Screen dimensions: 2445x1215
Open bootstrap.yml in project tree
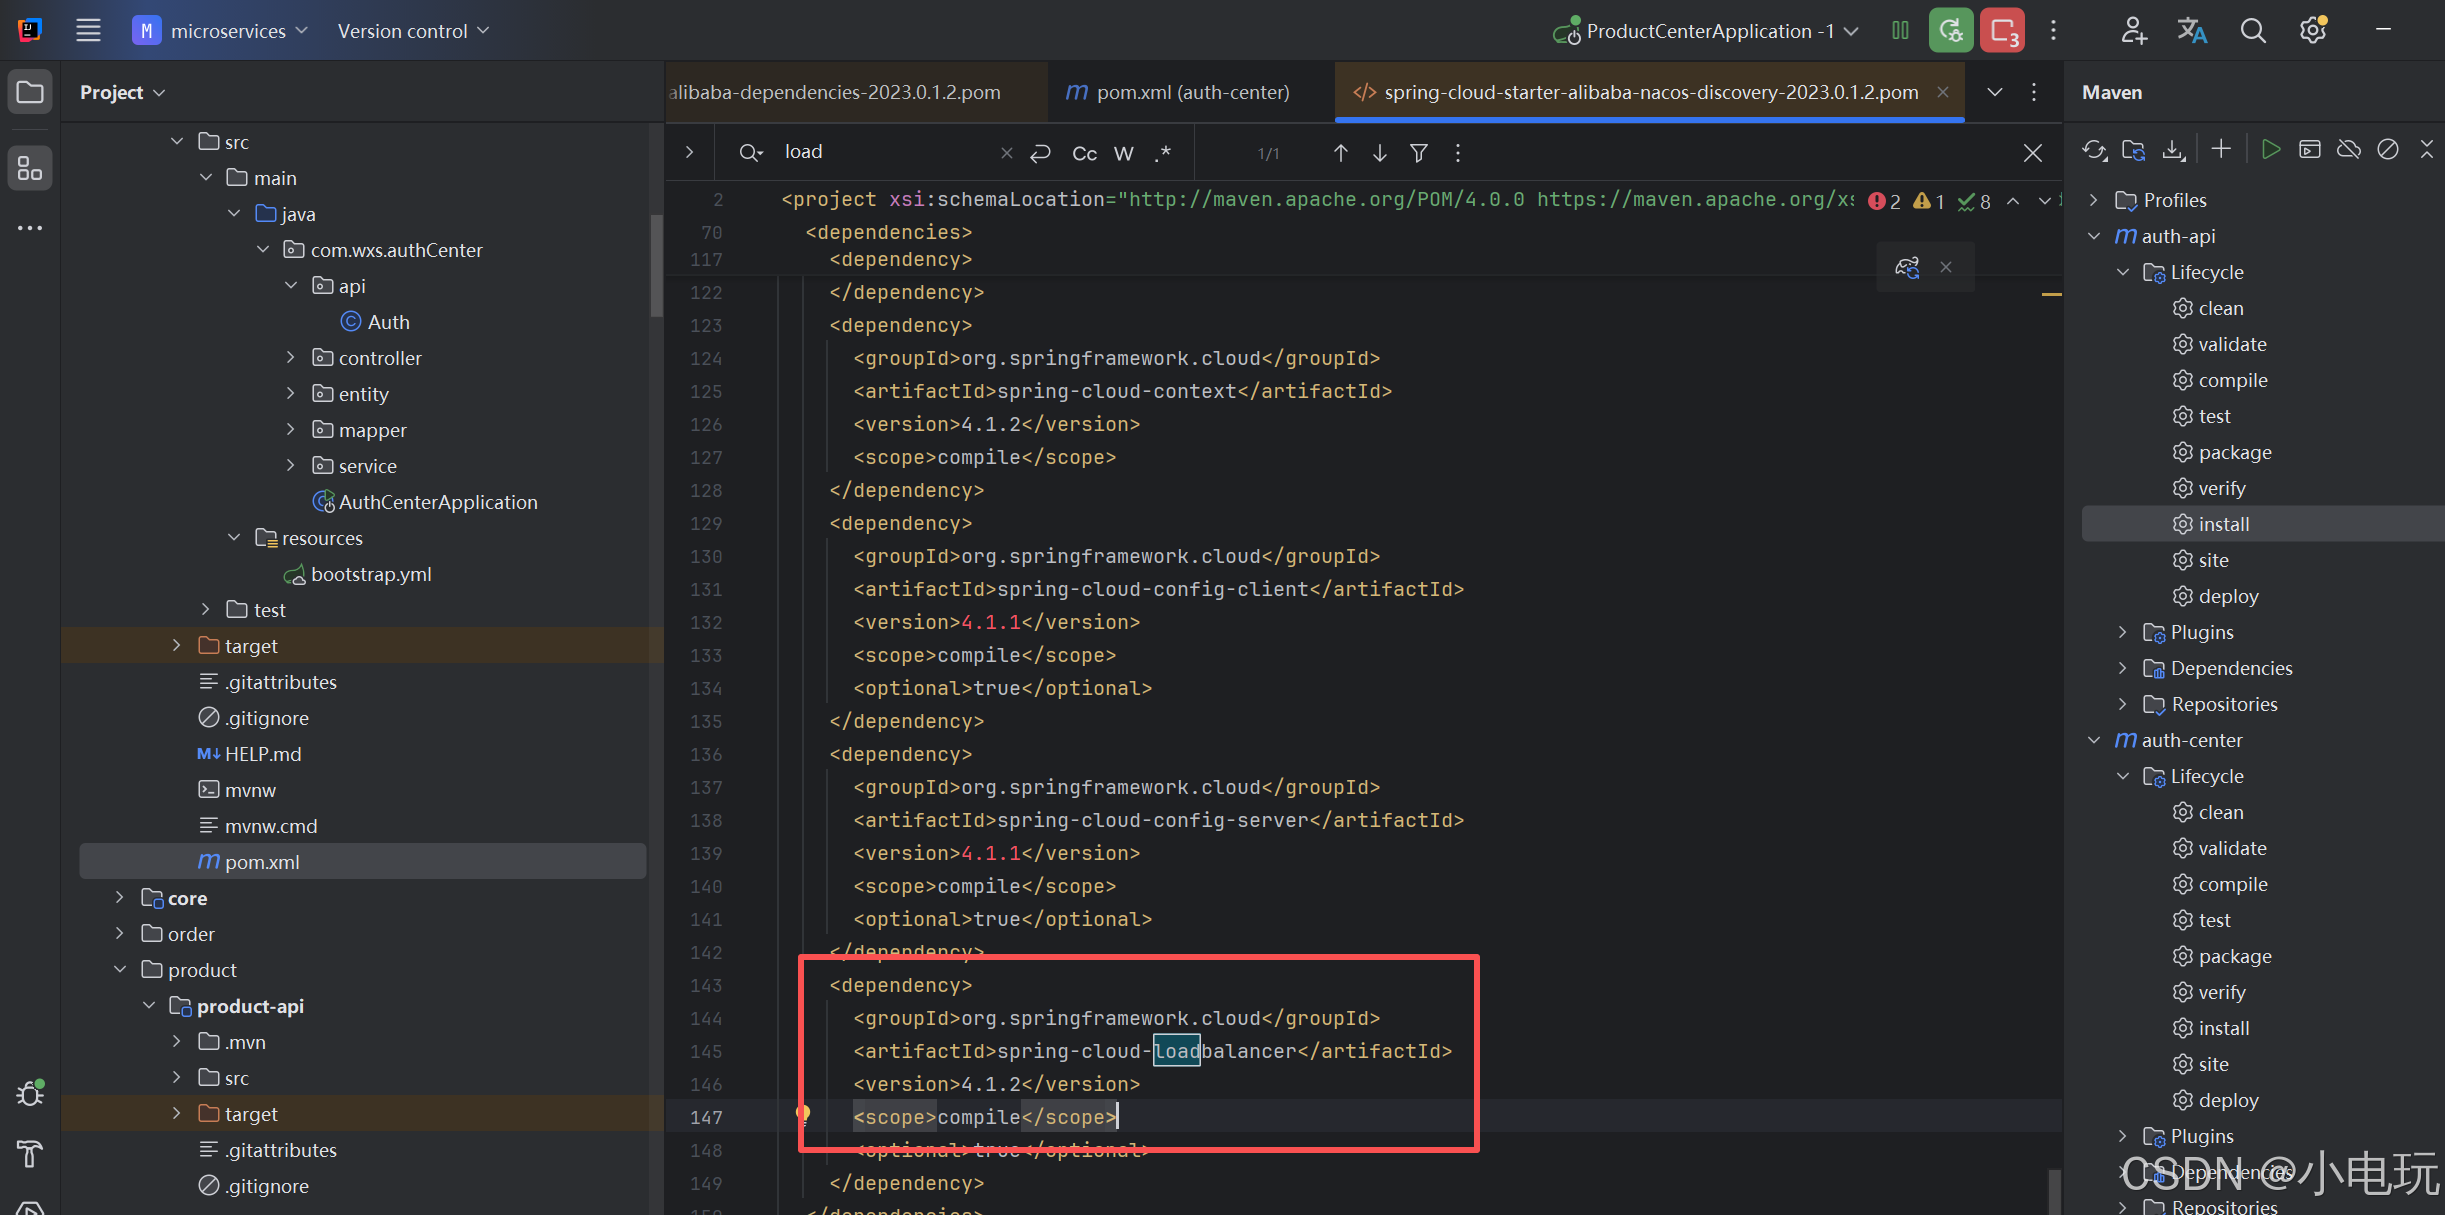(370, 574)
